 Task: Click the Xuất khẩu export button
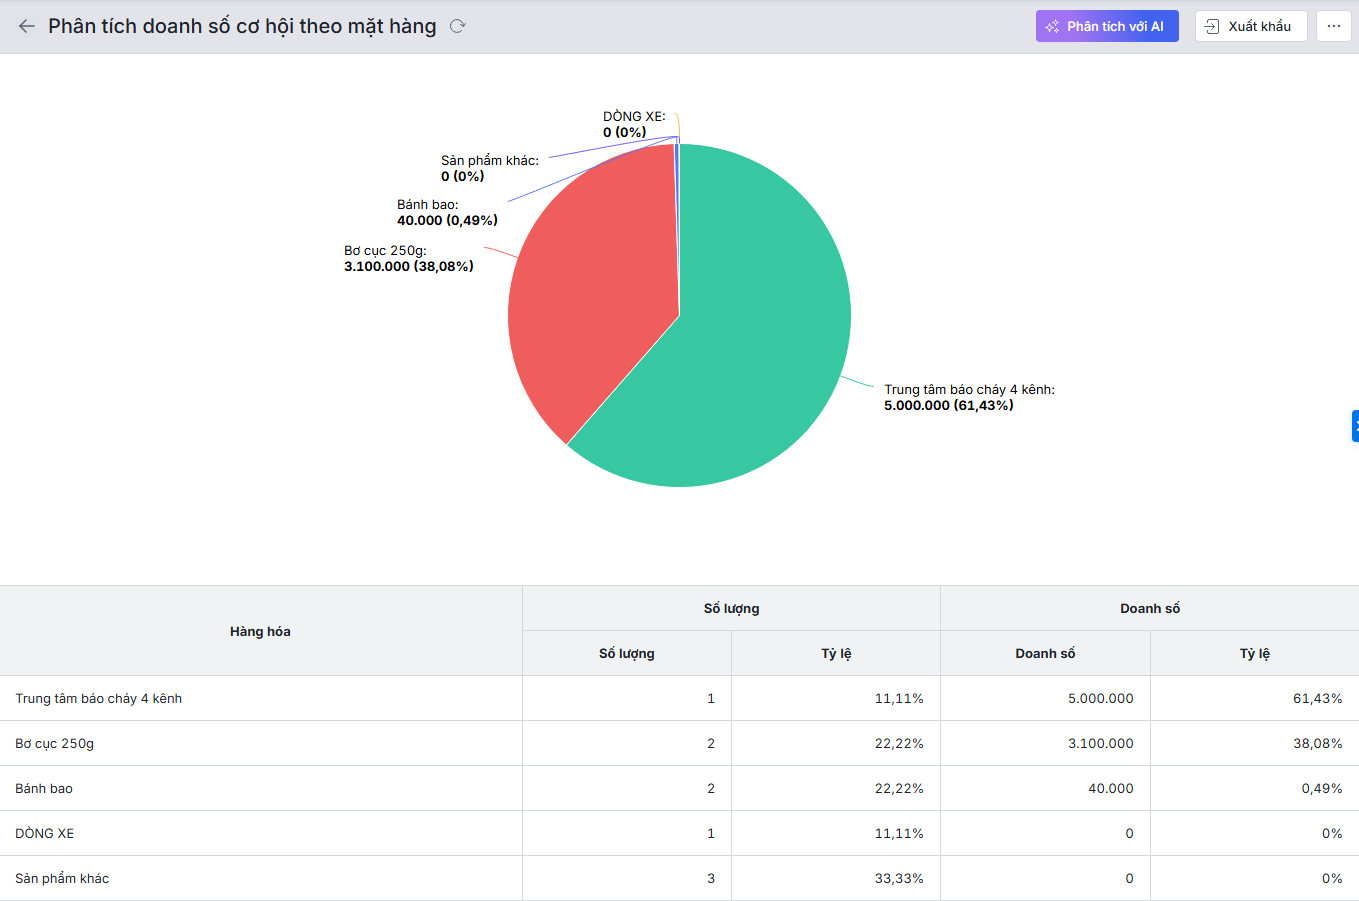coord(1250,26)
